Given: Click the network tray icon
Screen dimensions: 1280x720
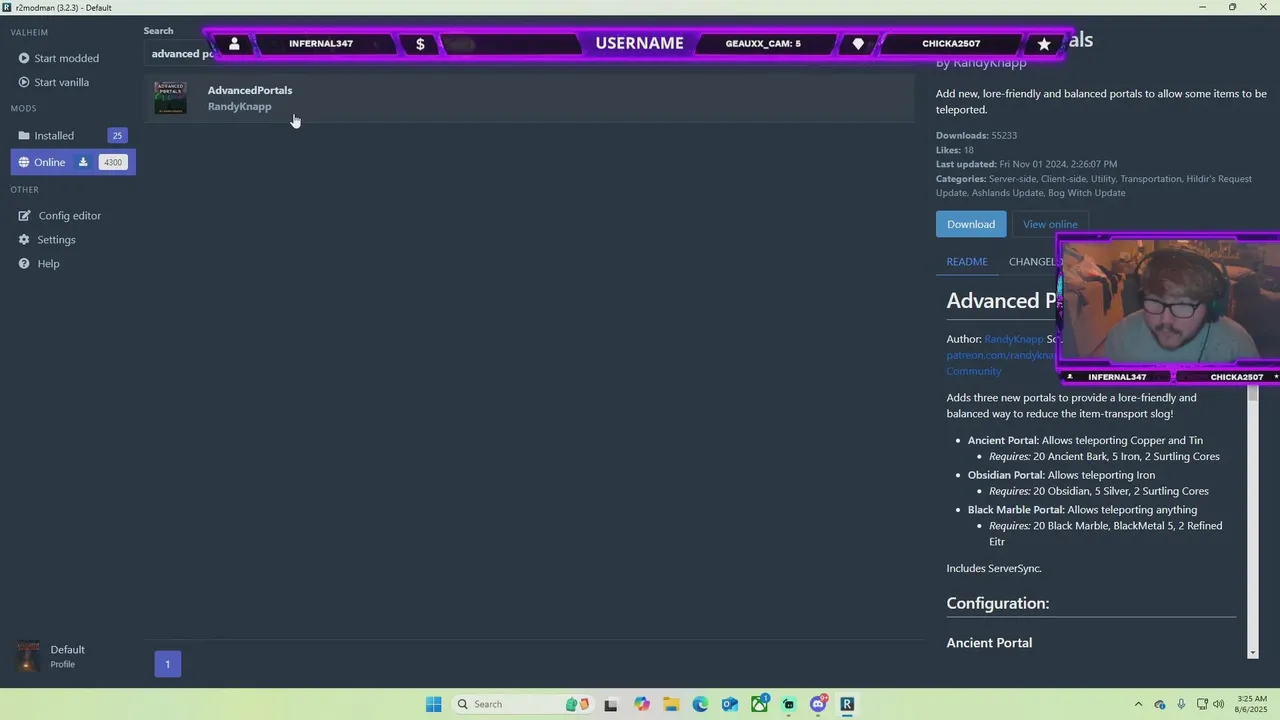Looking at the screenshot, I should pyautogui.click(x=1201, y=704).
